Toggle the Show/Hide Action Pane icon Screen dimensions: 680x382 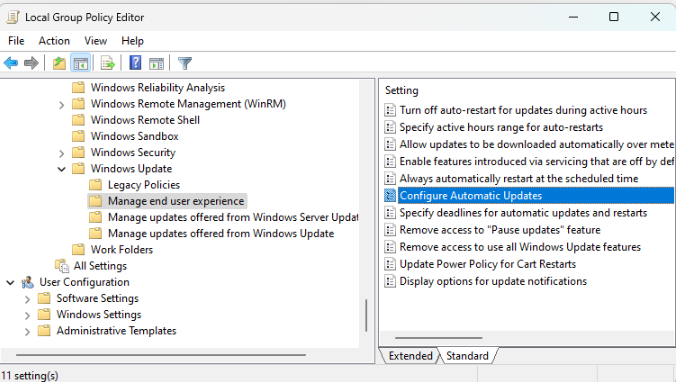point(157,63)
